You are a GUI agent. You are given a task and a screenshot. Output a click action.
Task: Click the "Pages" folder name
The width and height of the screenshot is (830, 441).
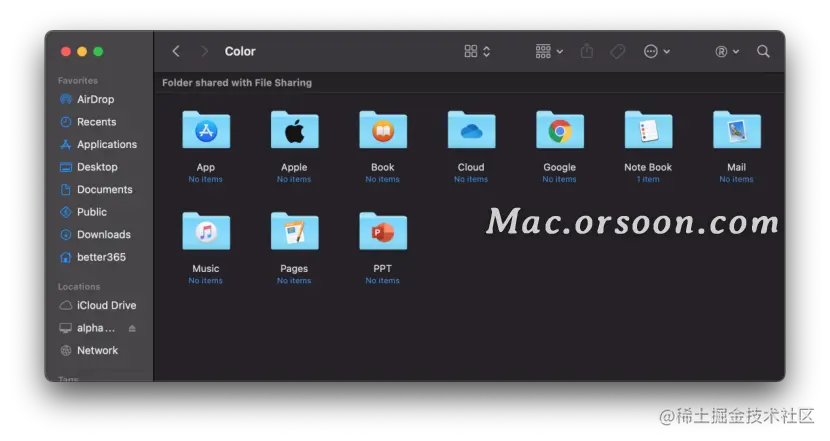coord(294,269)
